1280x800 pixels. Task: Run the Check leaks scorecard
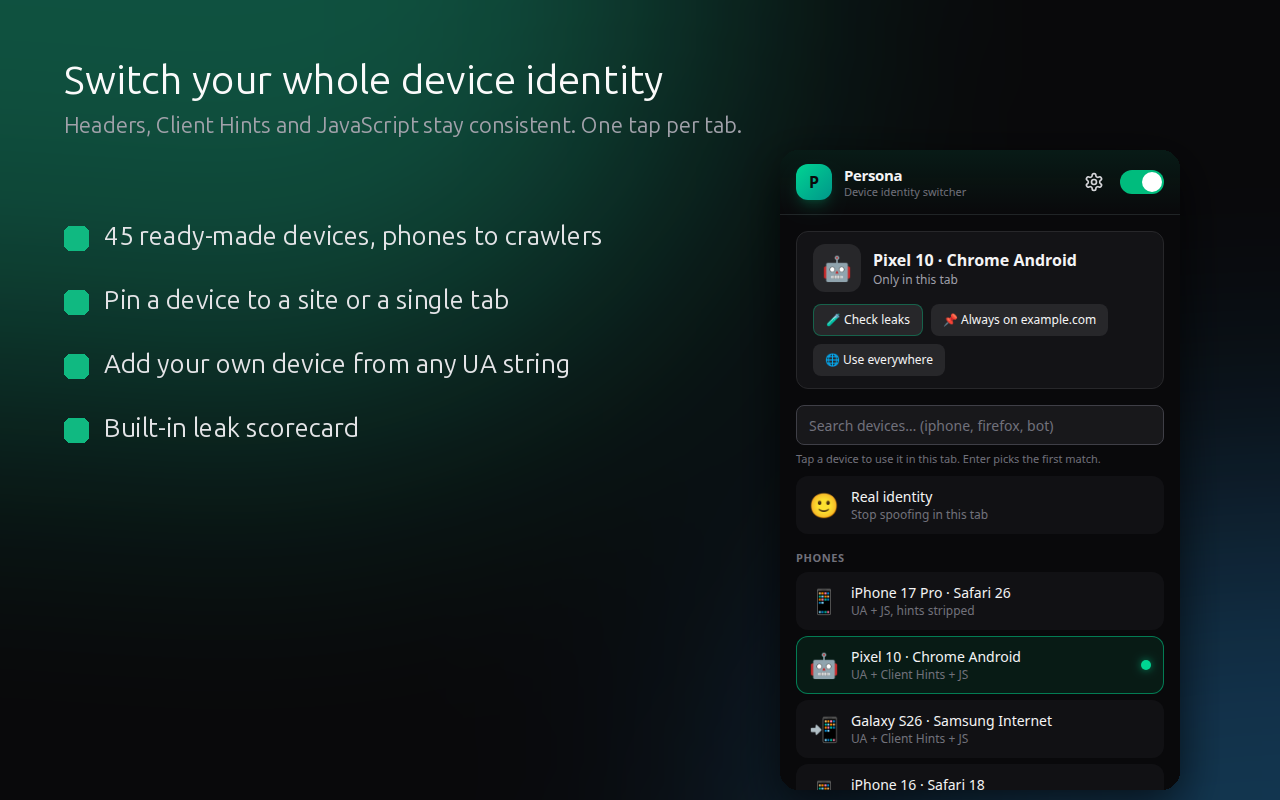tap(868, 320)
